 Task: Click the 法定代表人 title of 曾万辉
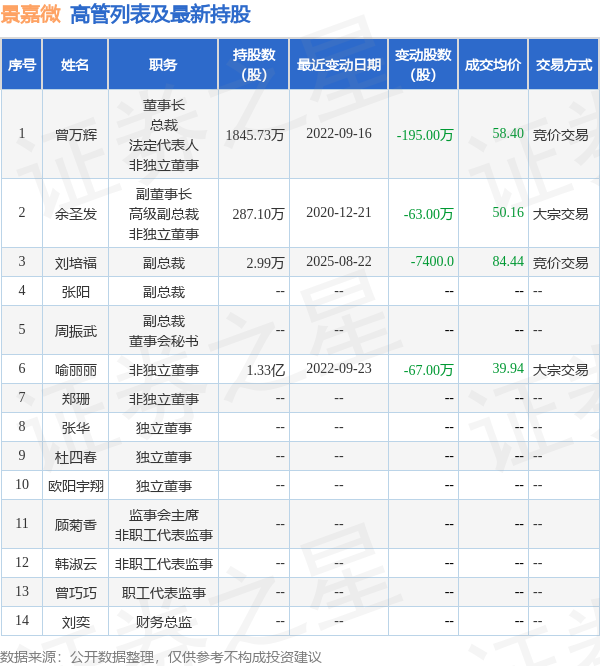(163, 145)
